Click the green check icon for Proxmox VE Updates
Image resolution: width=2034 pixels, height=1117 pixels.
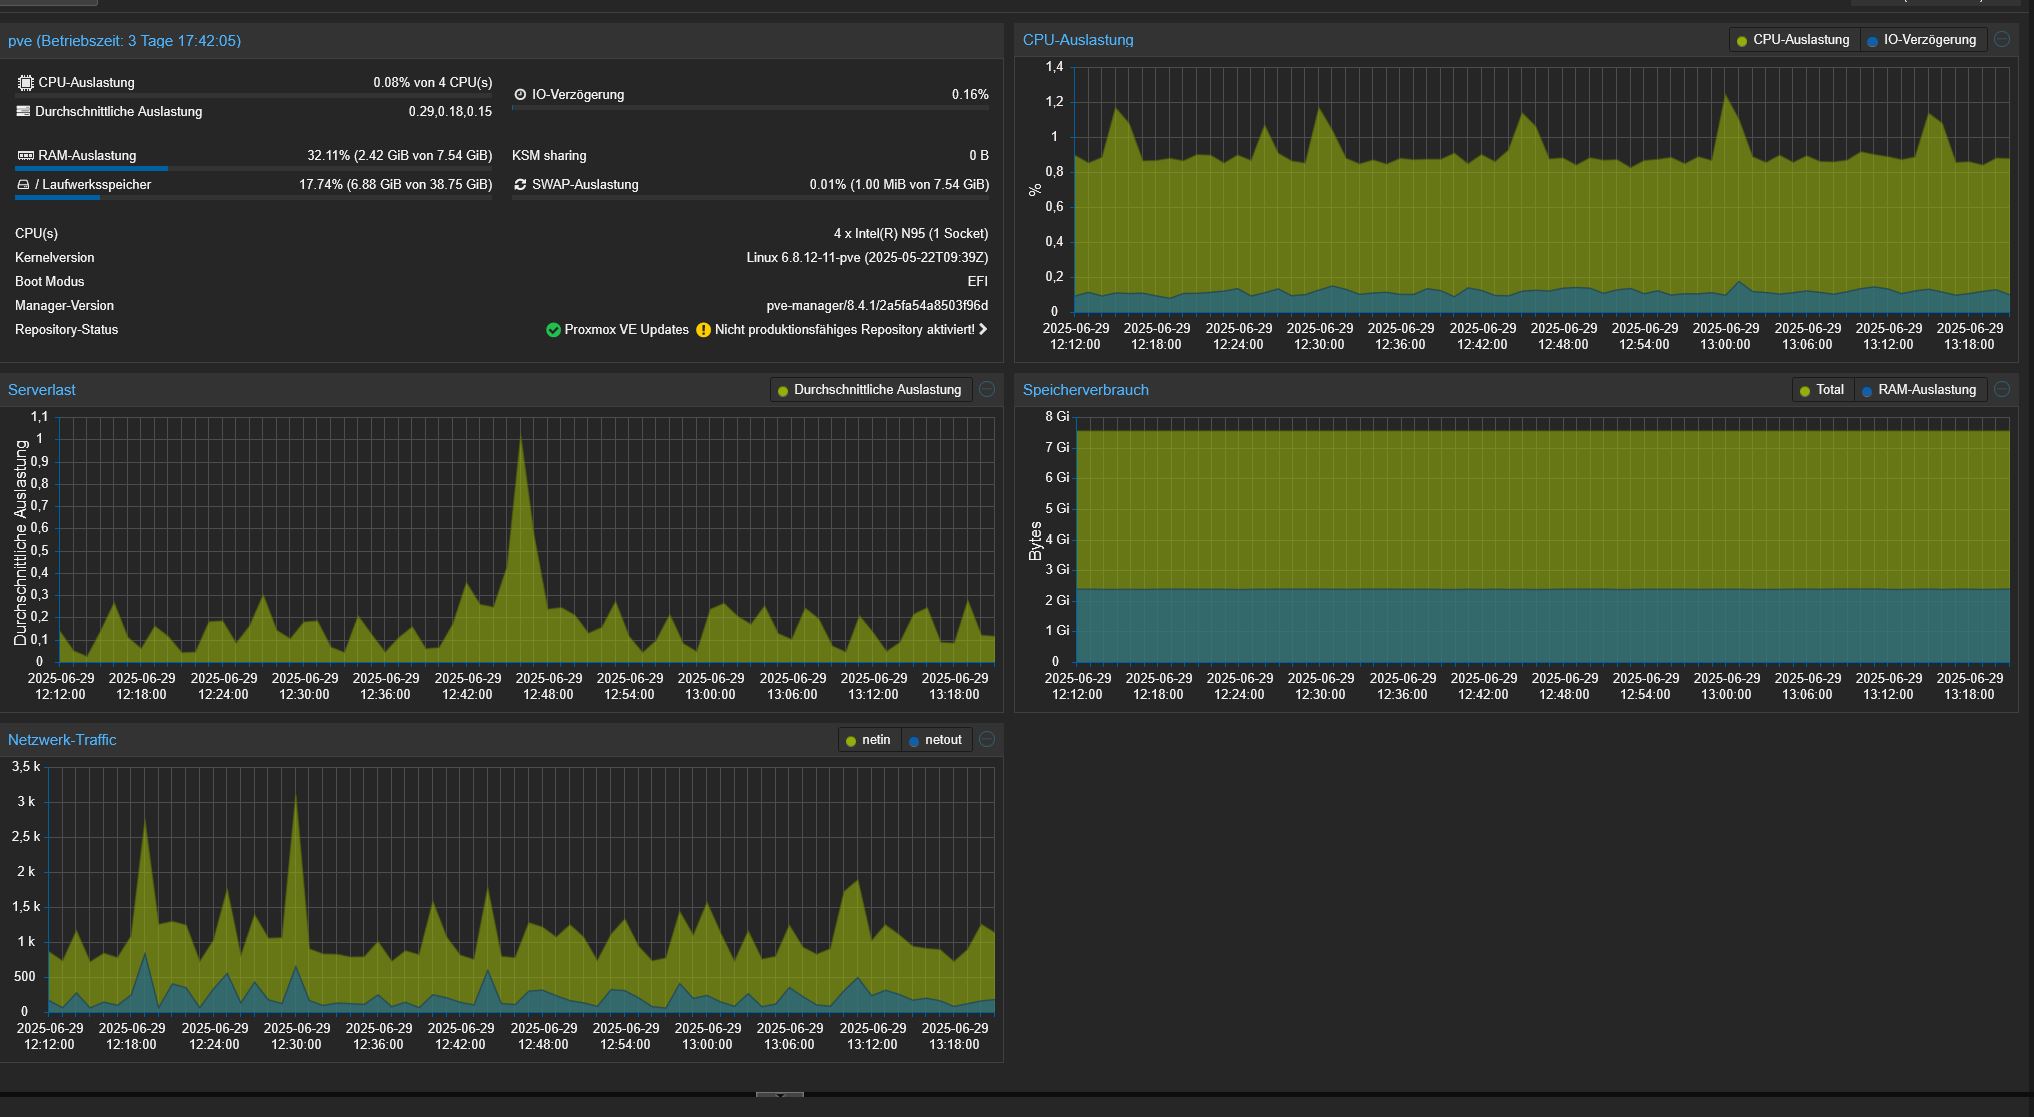(553, 330)
